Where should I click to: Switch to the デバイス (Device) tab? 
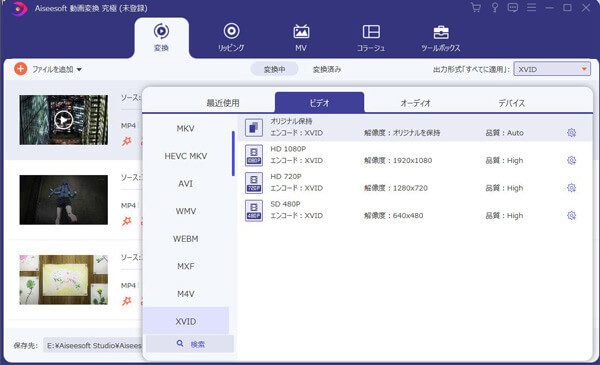pos(512,103)
